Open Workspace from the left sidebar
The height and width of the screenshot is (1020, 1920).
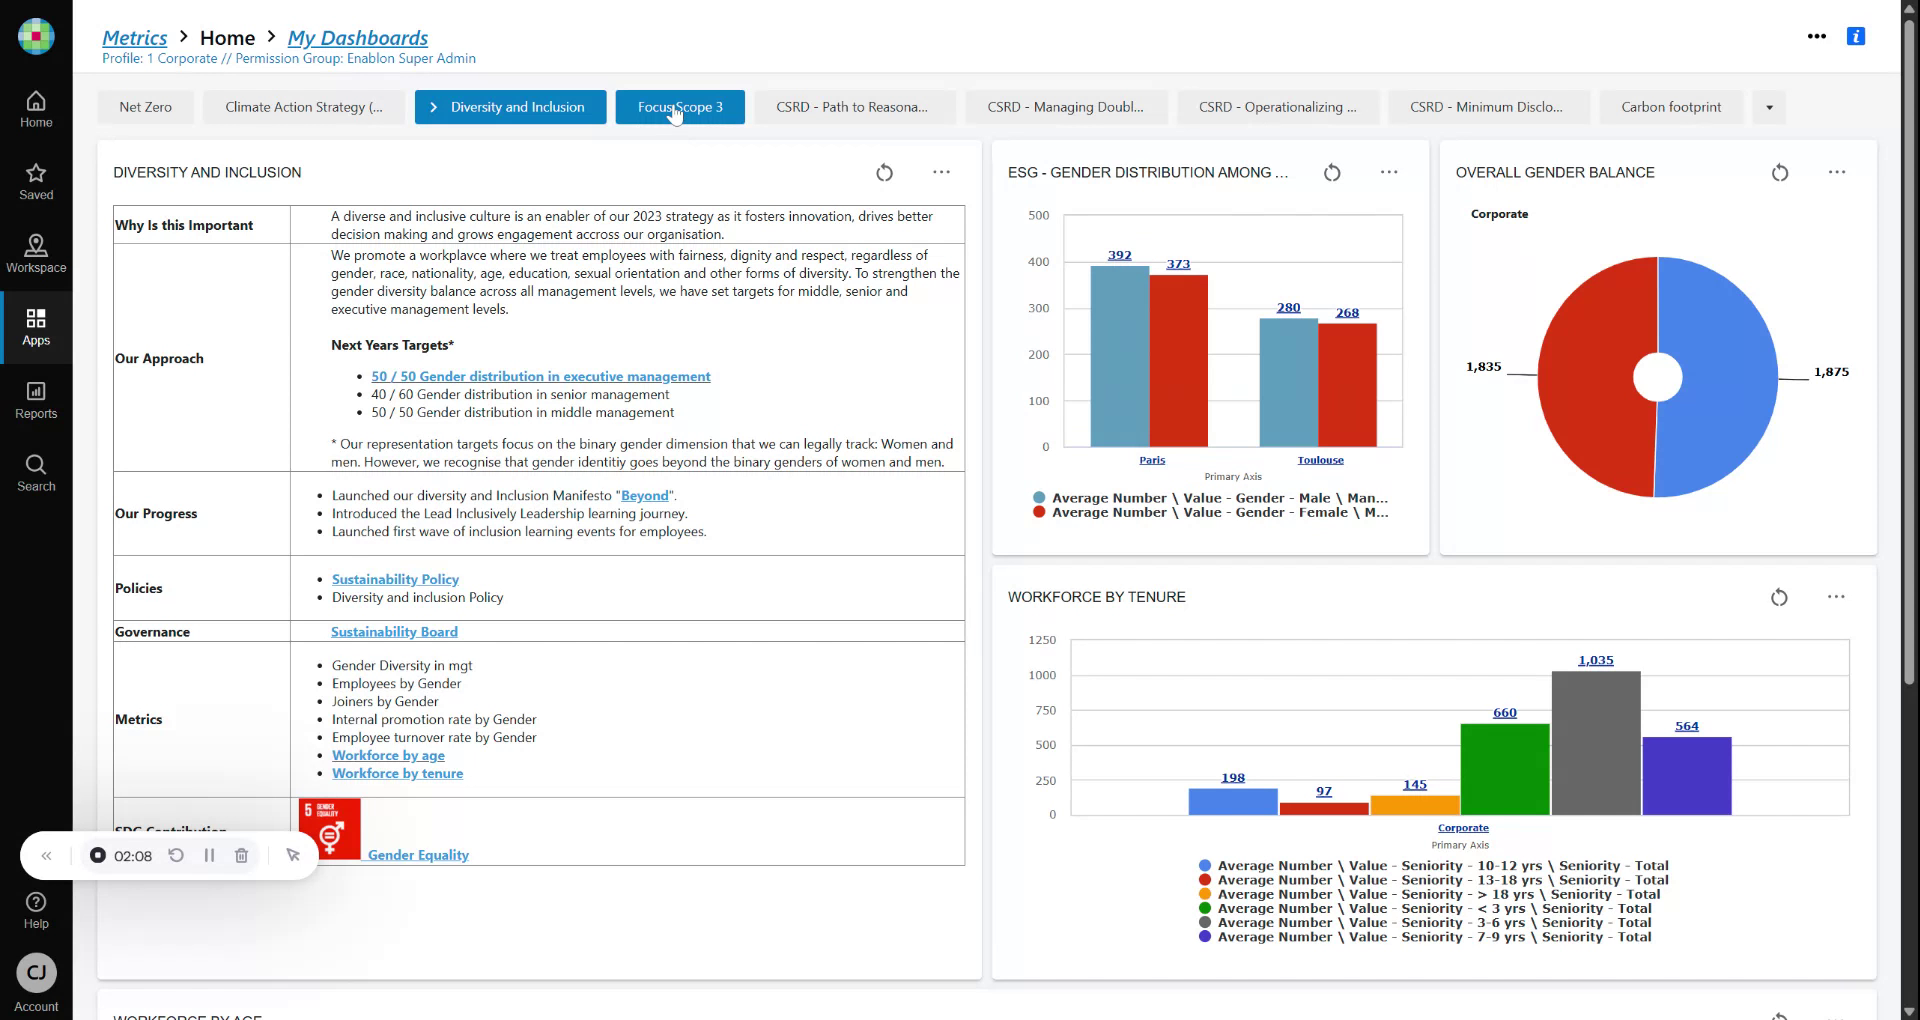click(x=36, y=254)
